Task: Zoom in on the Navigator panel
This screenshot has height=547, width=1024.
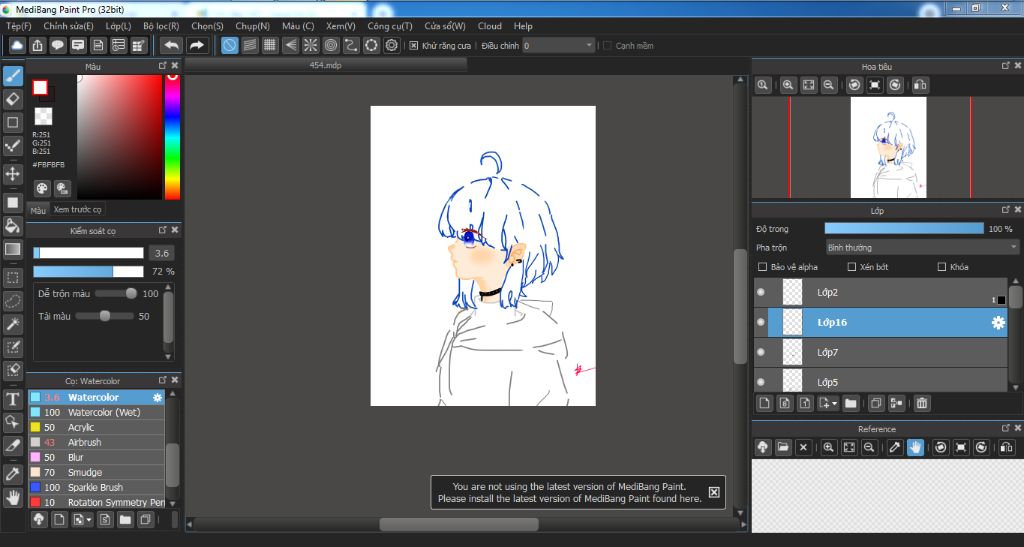Action: pos(788,85)
